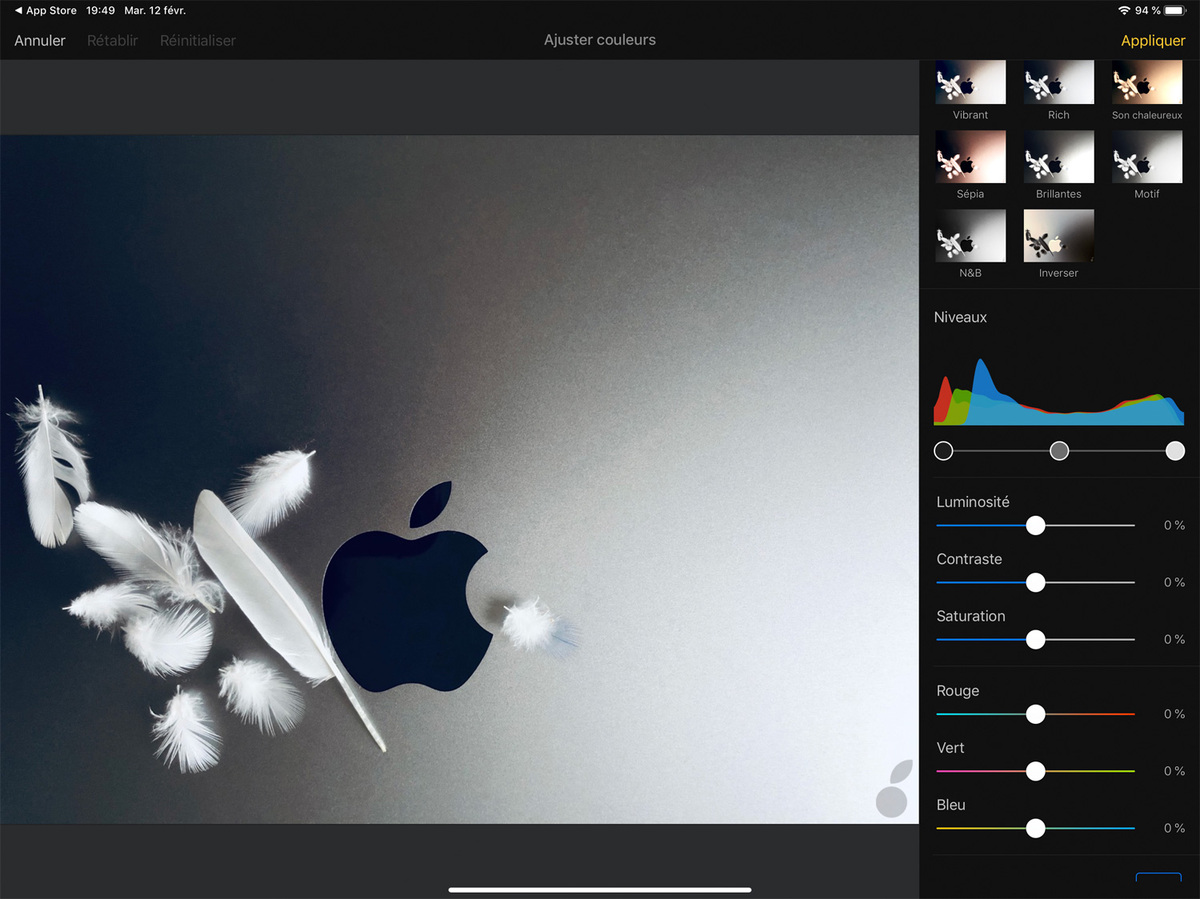Tap the Réinitialiser button

[198, 41]
